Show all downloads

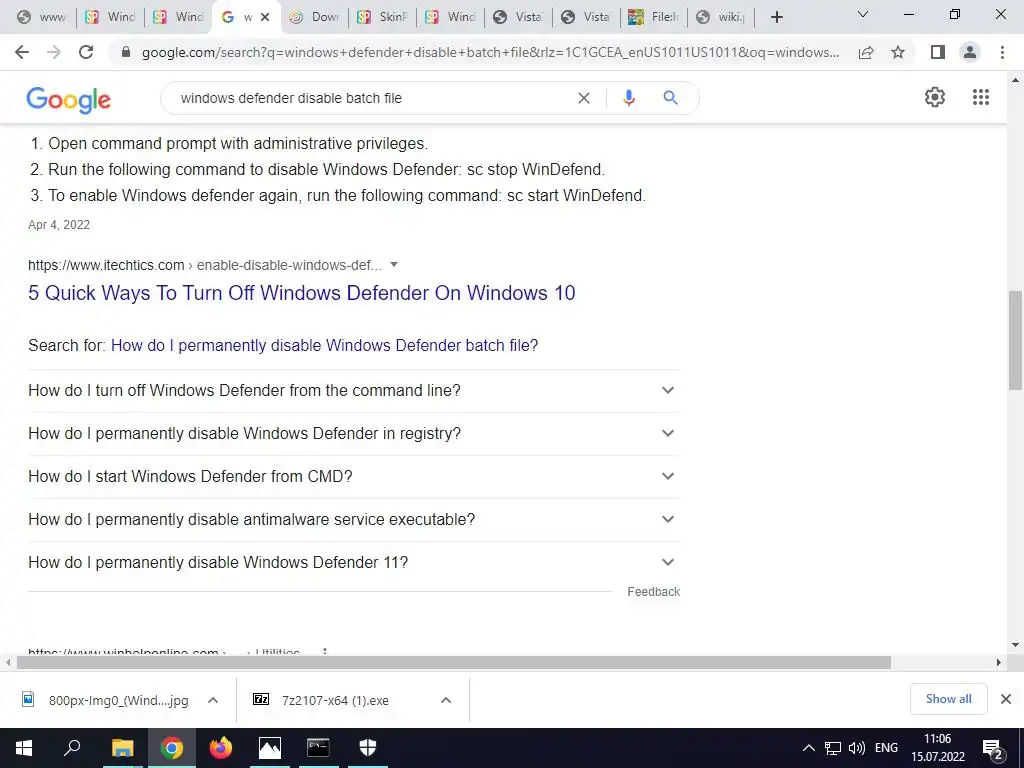click(948, 699)
